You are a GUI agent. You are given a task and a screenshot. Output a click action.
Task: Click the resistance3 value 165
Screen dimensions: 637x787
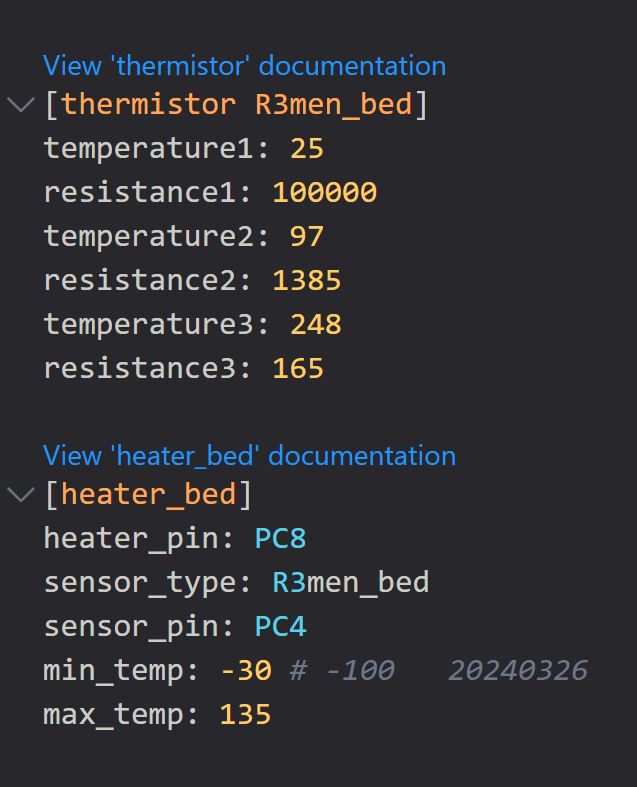pyautogui.click(x=297, y=369)
